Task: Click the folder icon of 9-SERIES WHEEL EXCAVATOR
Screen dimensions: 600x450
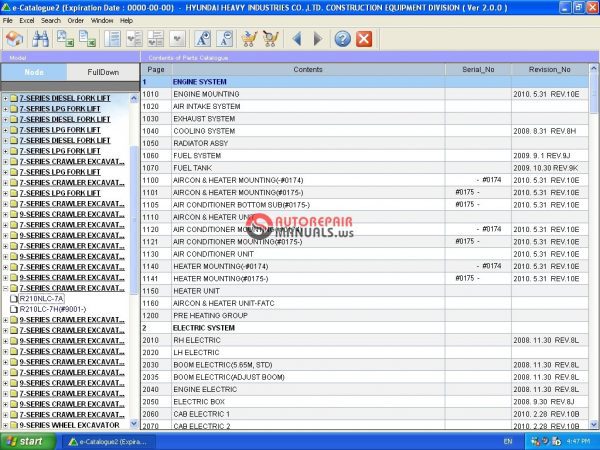Action: tap(14, 425)
